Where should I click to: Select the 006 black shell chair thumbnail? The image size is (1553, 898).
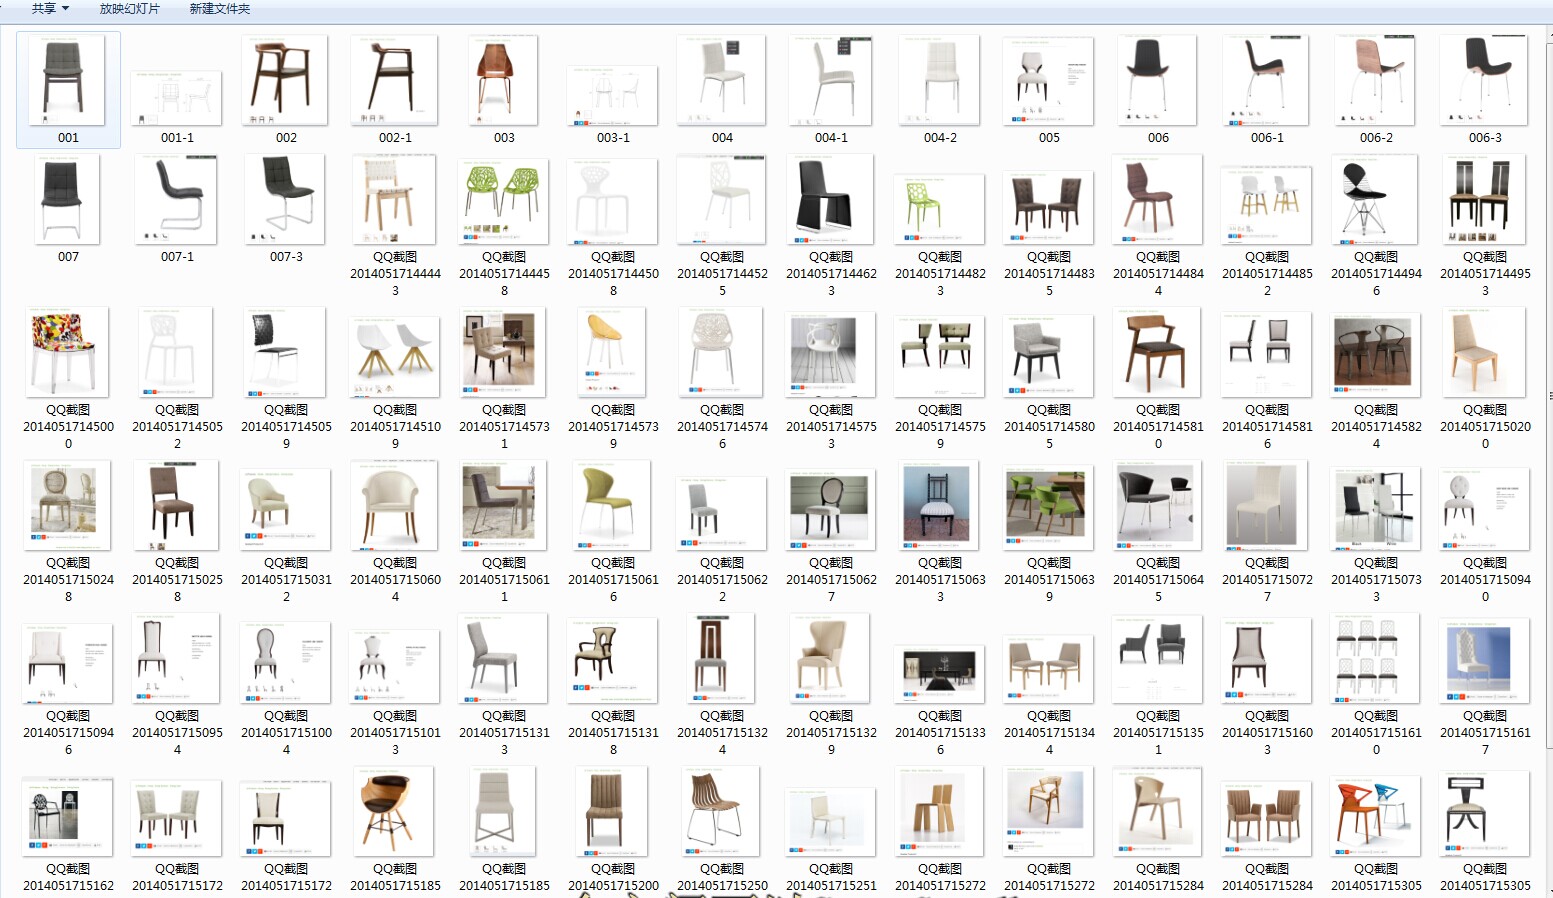tap(1158, 79)
